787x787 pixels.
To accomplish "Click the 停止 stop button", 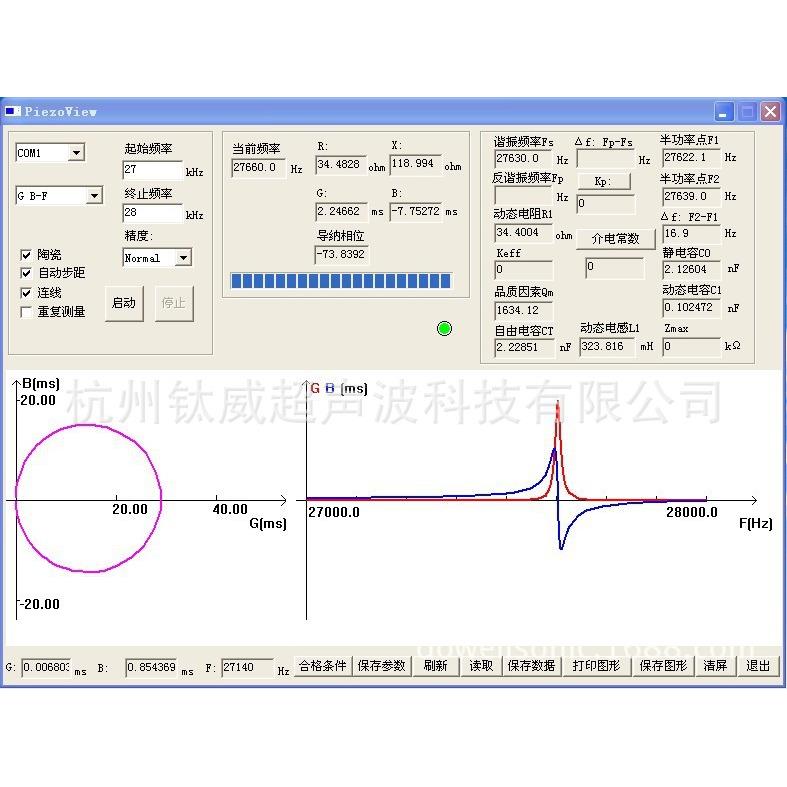I will tap(174, 303).
